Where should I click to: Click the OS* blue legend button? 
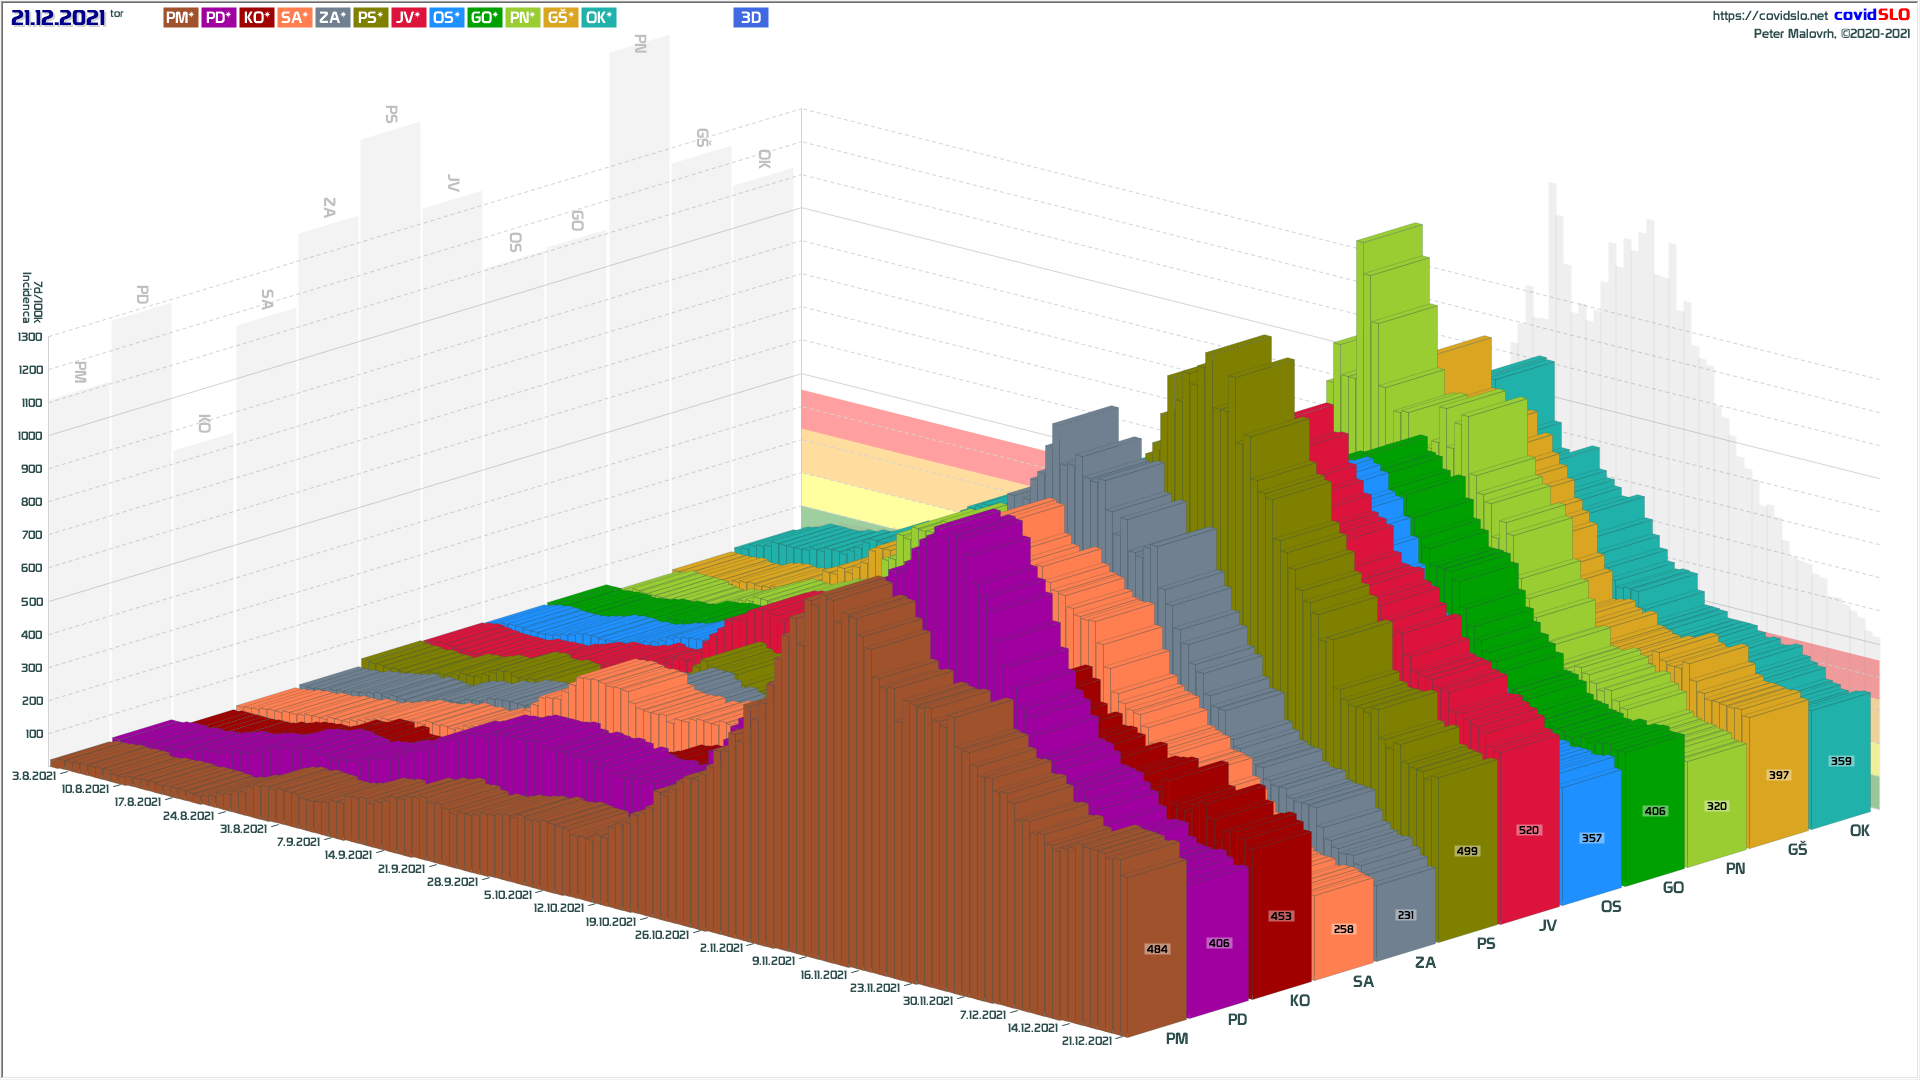[x=446, y=17]
